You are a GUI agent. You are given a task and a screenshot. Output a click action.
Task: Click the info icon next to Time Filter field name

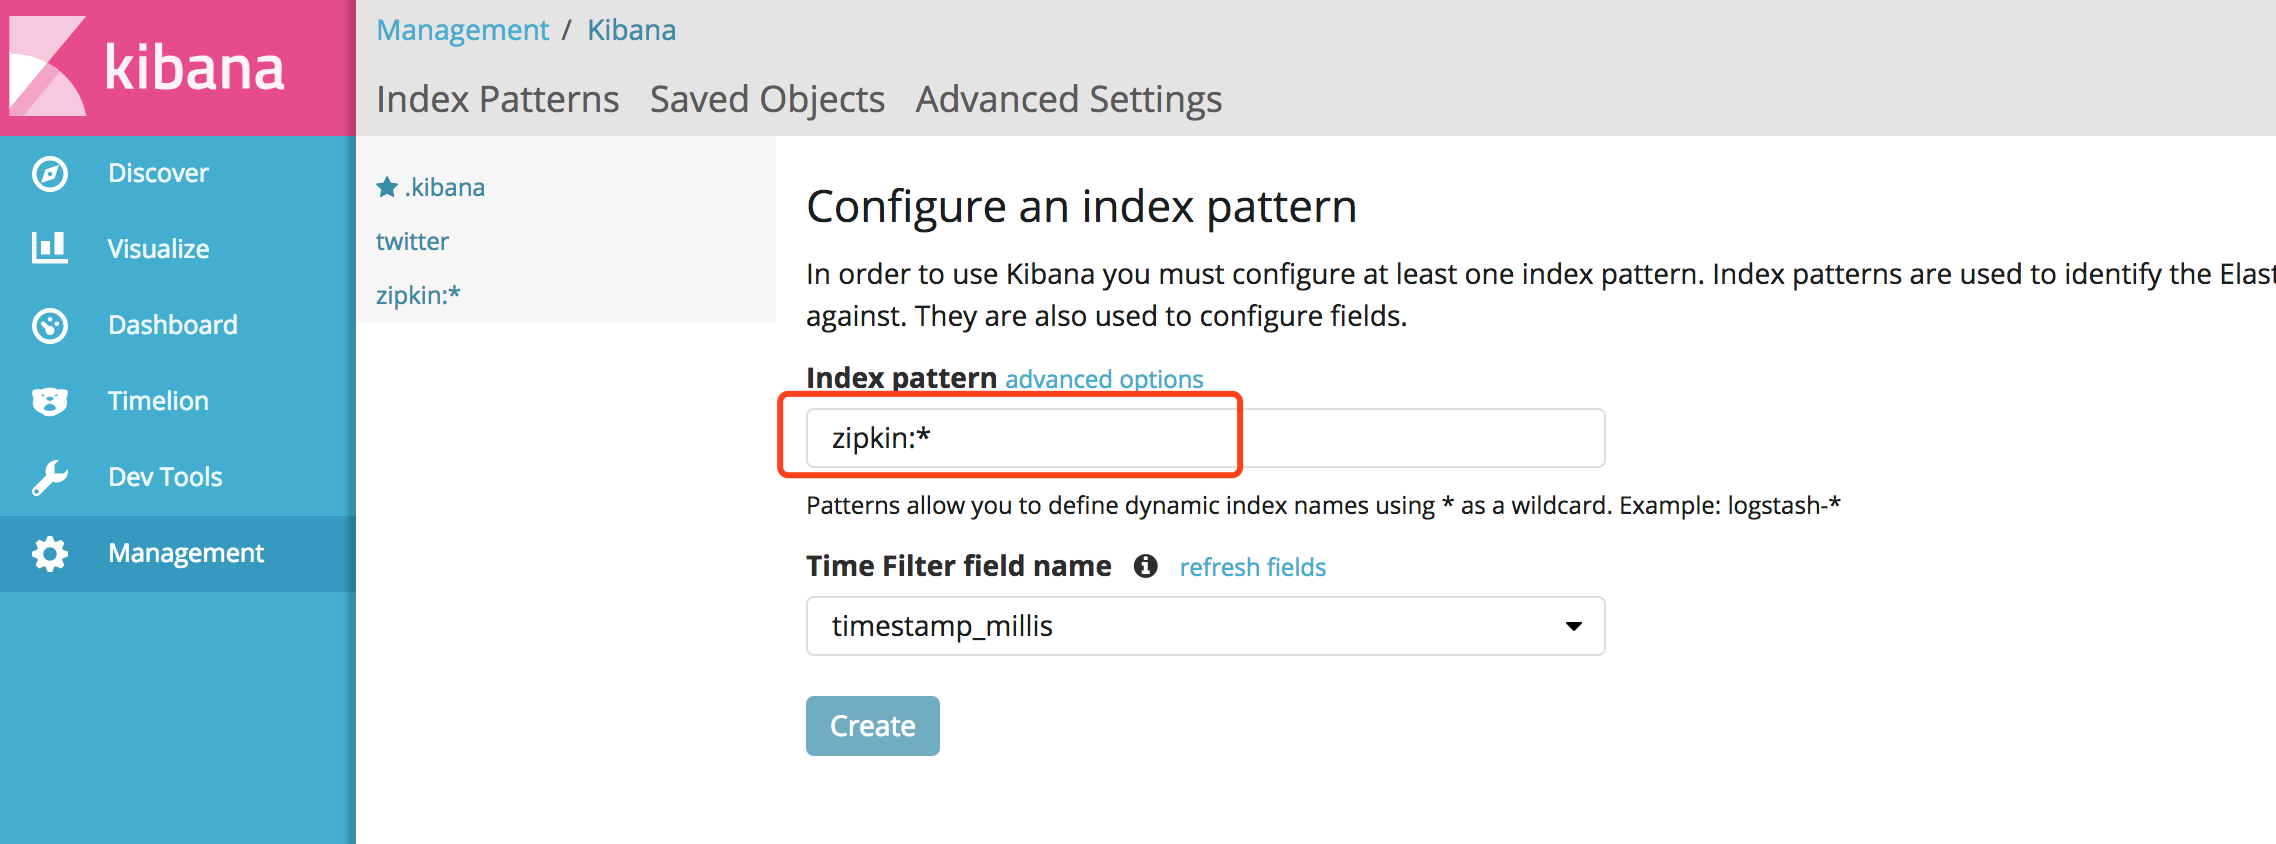tap(1146, 566)
